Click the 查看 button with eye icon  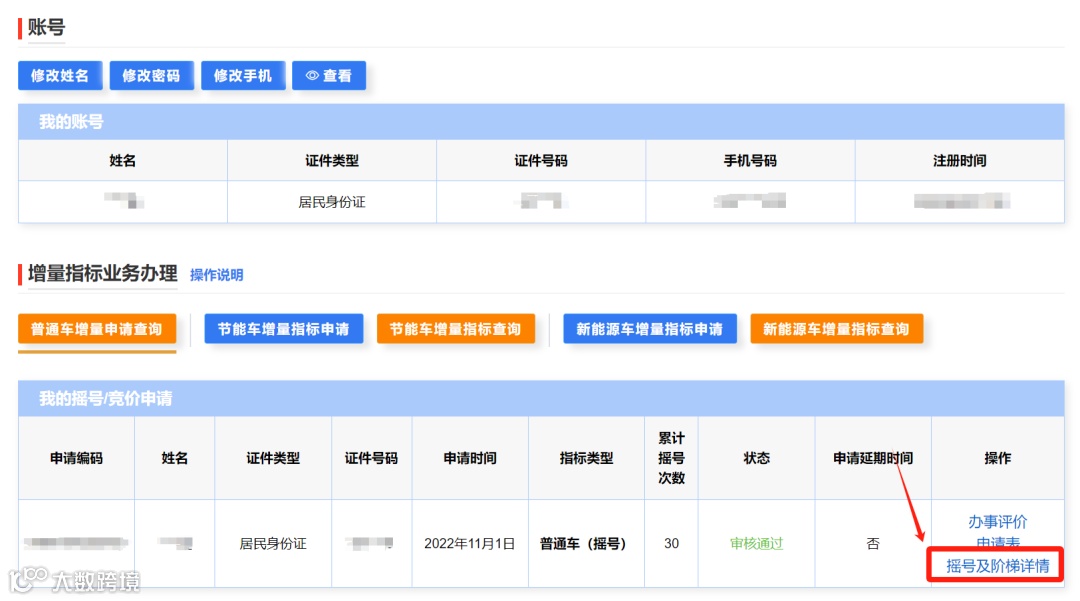click(329, 76)
